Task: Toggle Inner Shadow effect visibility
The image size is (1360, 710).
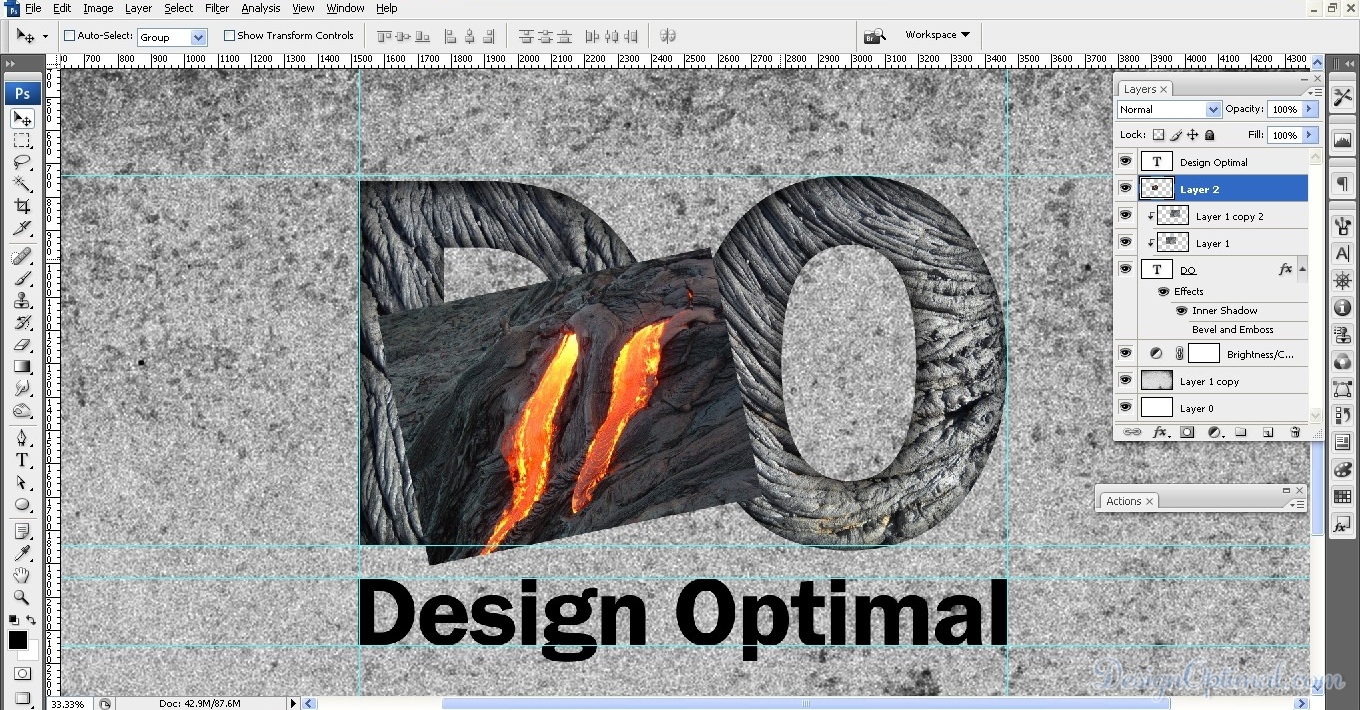Action: (1181, 310)
